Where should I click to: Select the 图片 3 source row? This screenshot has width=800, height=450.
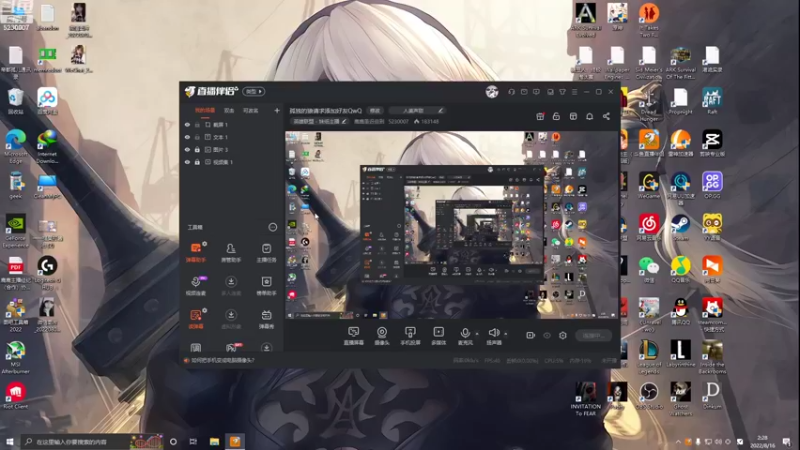(x=232, y=149)
